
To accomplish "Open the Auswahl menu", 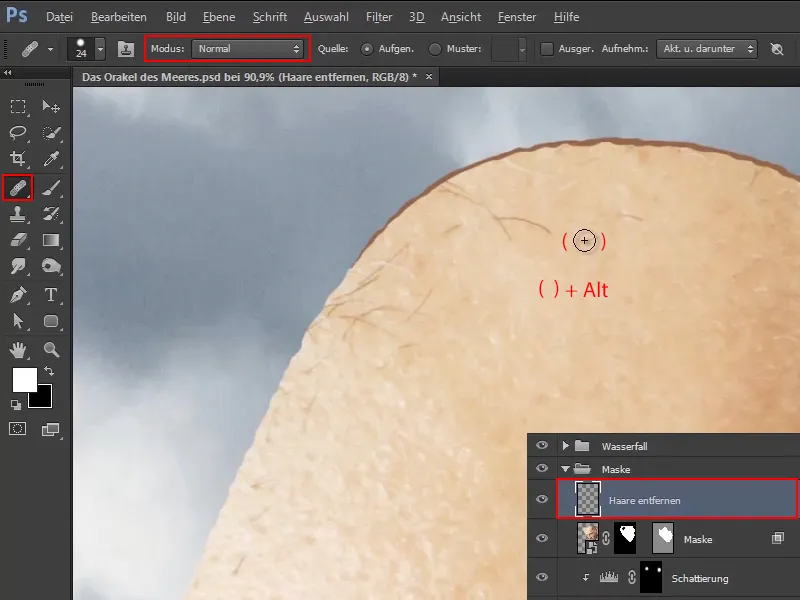I will coord(326,17).
